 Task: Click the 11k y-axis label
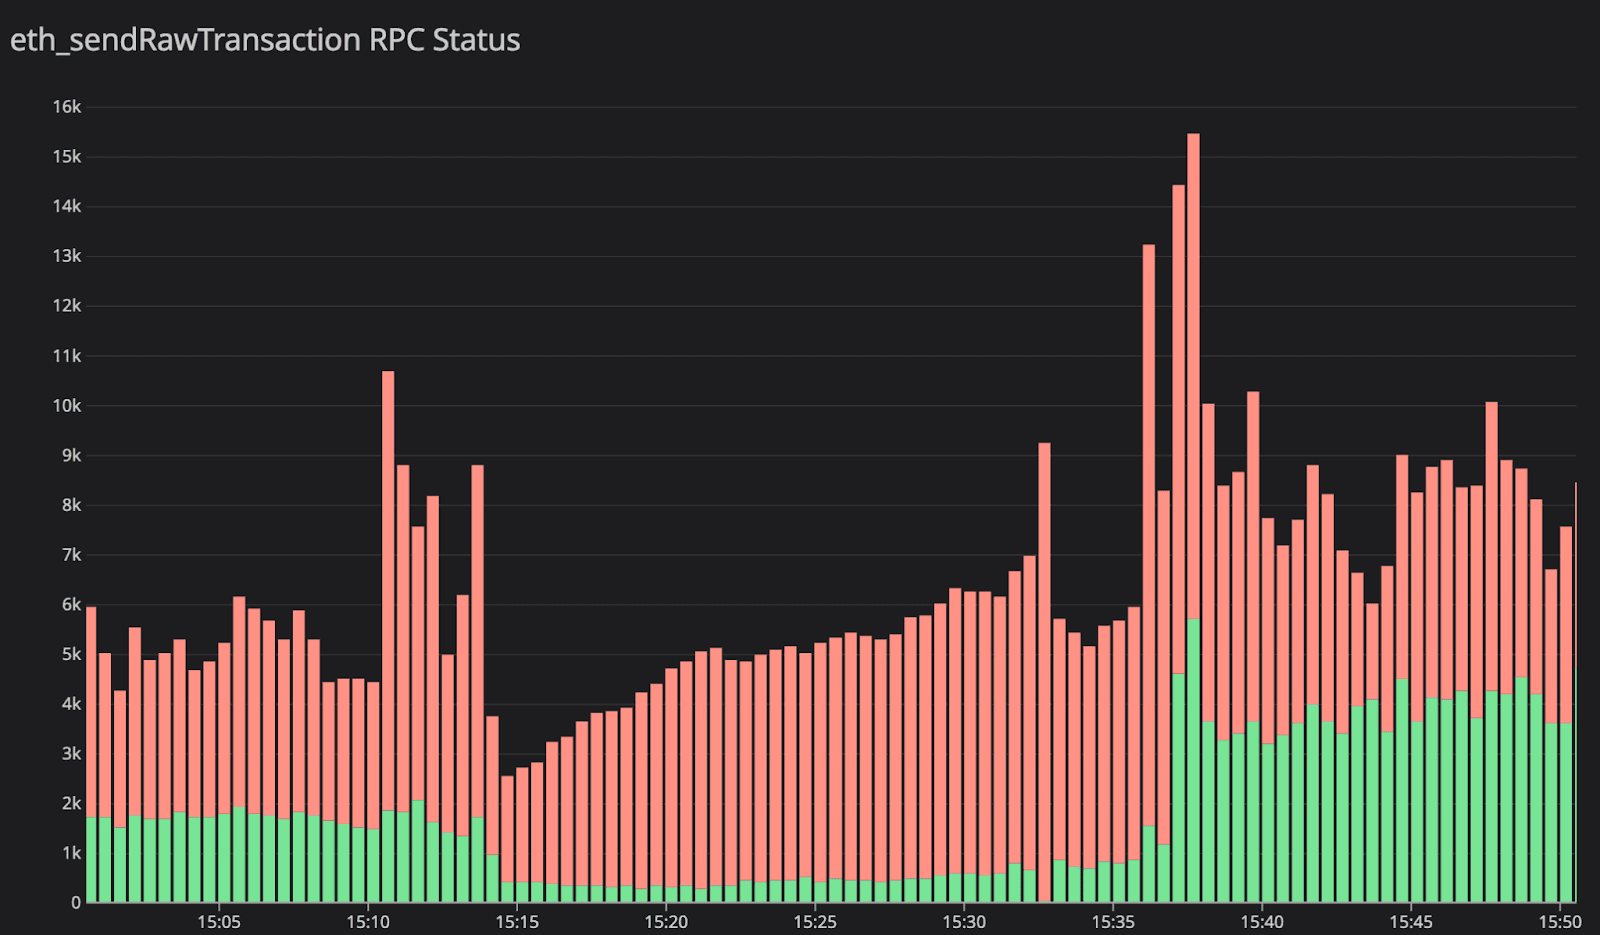[x=67, y=356]
